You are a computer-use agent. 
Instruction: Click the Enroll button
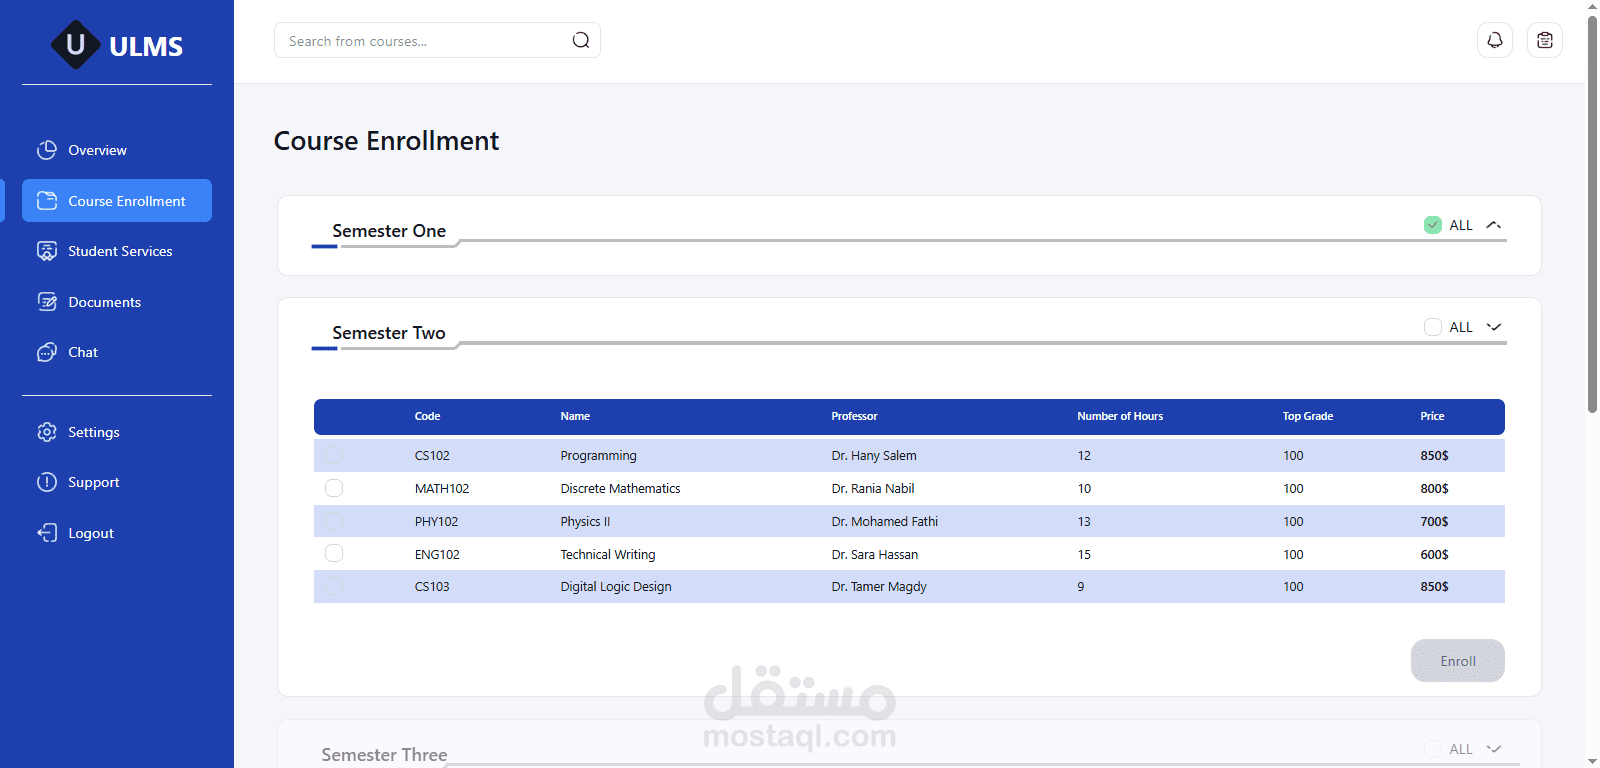(1458, 661)
